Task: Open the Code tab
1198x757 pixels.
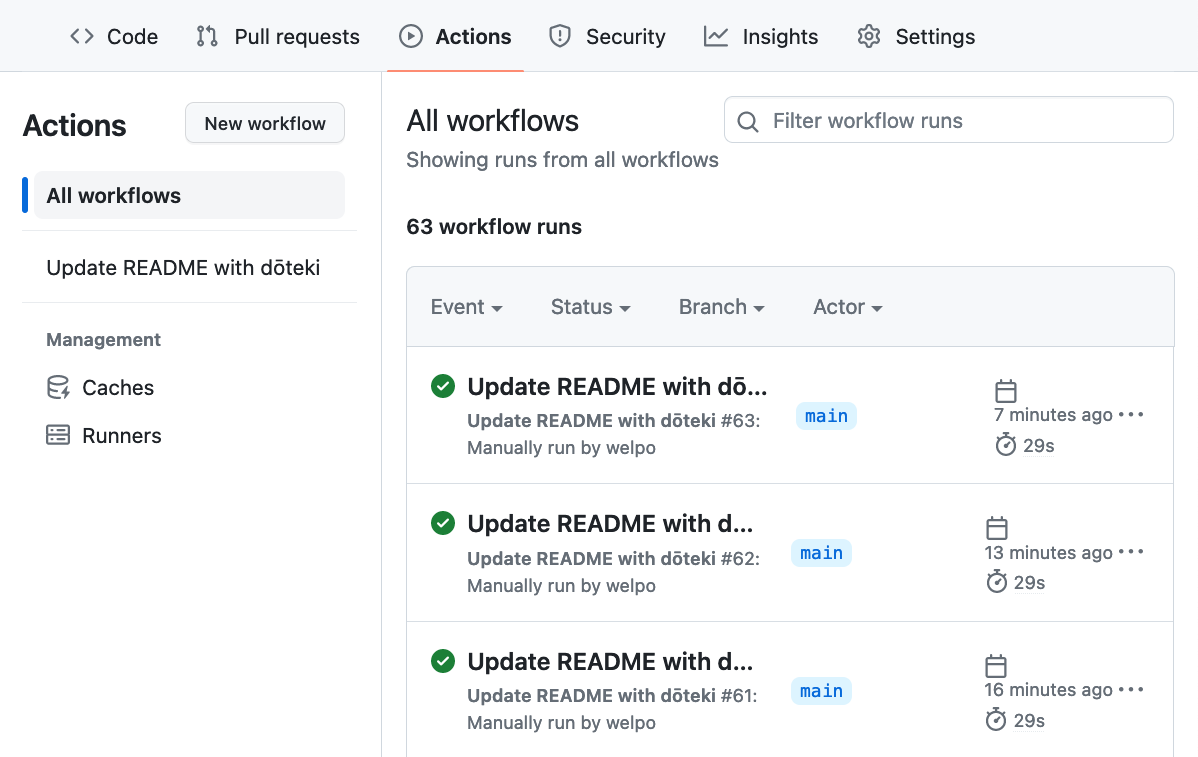Action: (x=114, y=37)
